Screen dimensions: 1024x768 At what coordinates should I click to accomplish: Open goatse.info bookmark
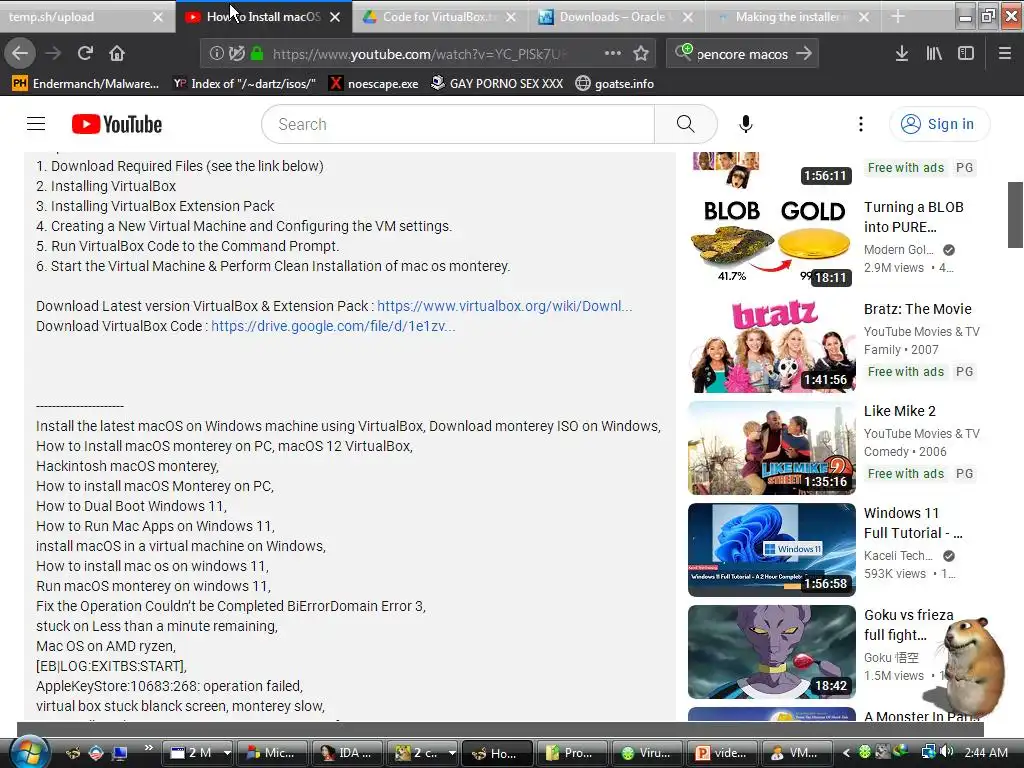(x=615, y=84)
